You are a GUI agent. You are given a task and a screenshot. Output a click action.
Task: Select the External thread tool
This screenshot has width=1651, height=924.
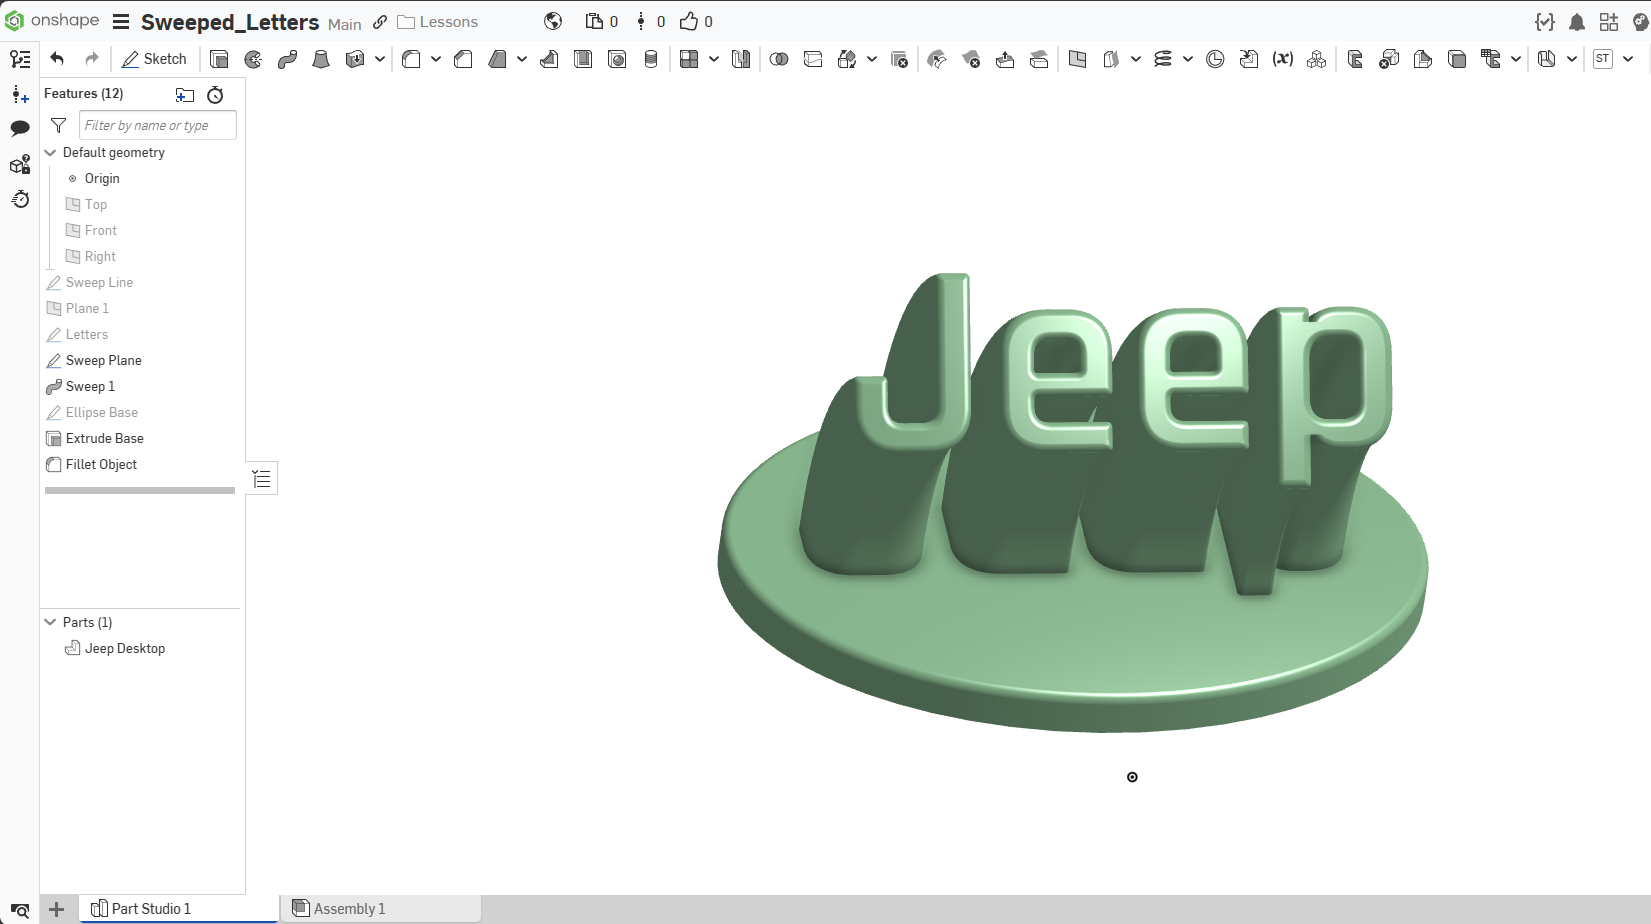[651, 59]
